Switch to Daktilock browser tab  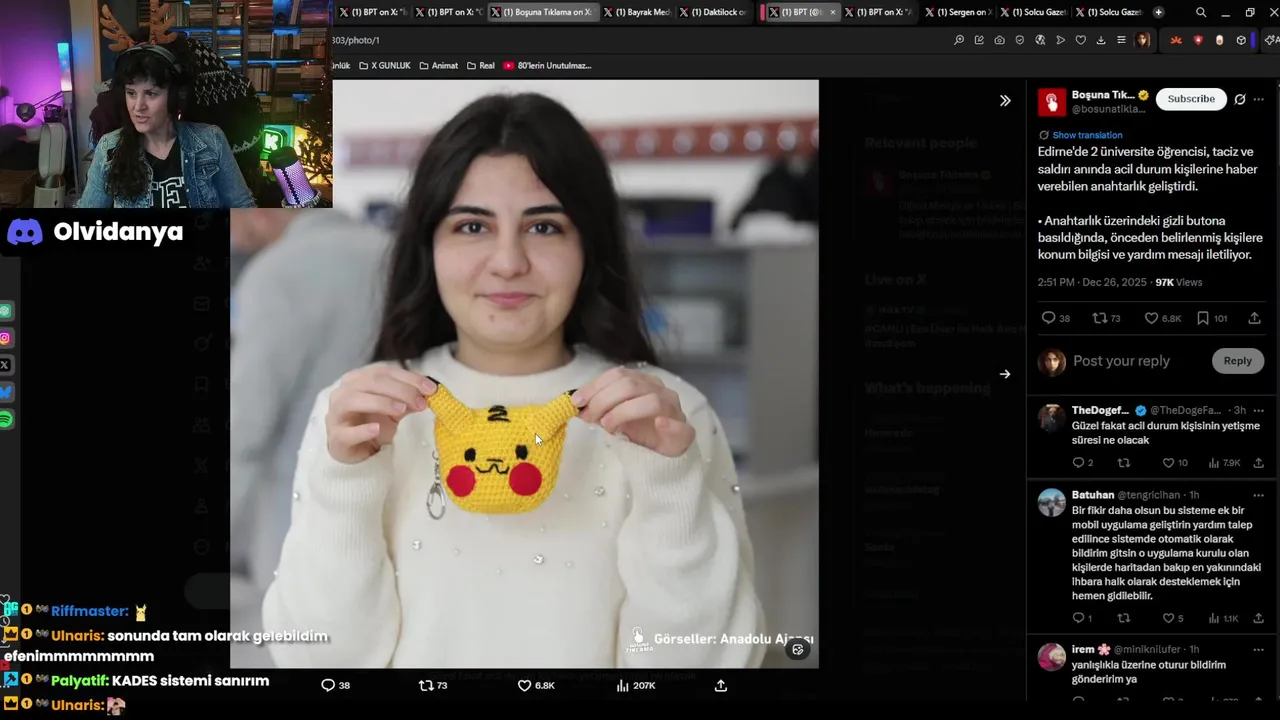click(x=713, y=12)
